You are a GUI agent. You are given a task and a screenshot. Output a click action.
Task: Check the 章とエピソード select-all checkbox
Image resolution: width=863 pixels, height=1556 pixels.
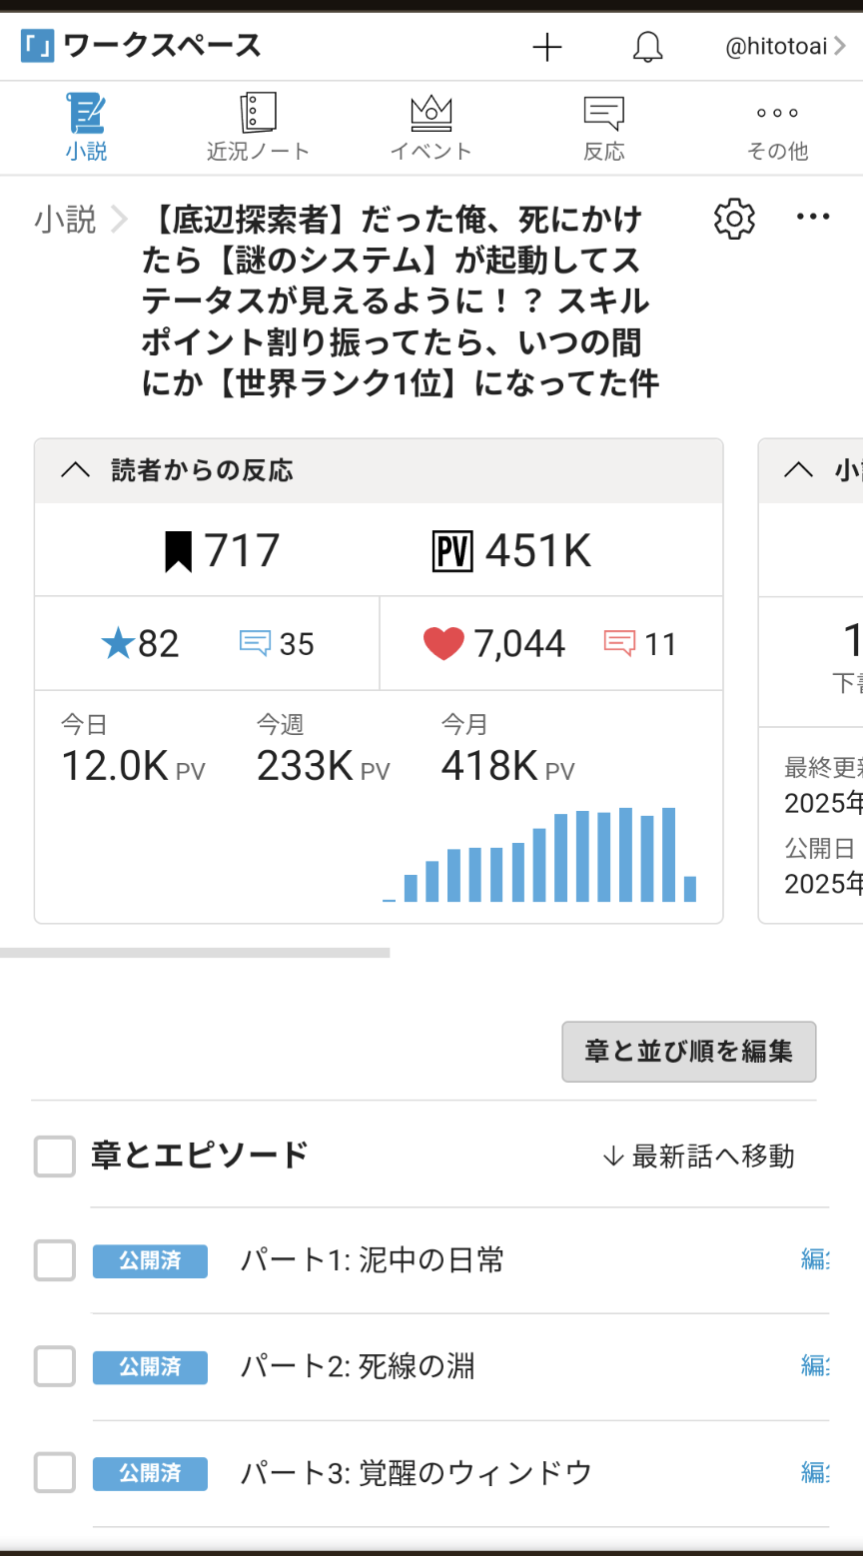(x=55, y=1156)
